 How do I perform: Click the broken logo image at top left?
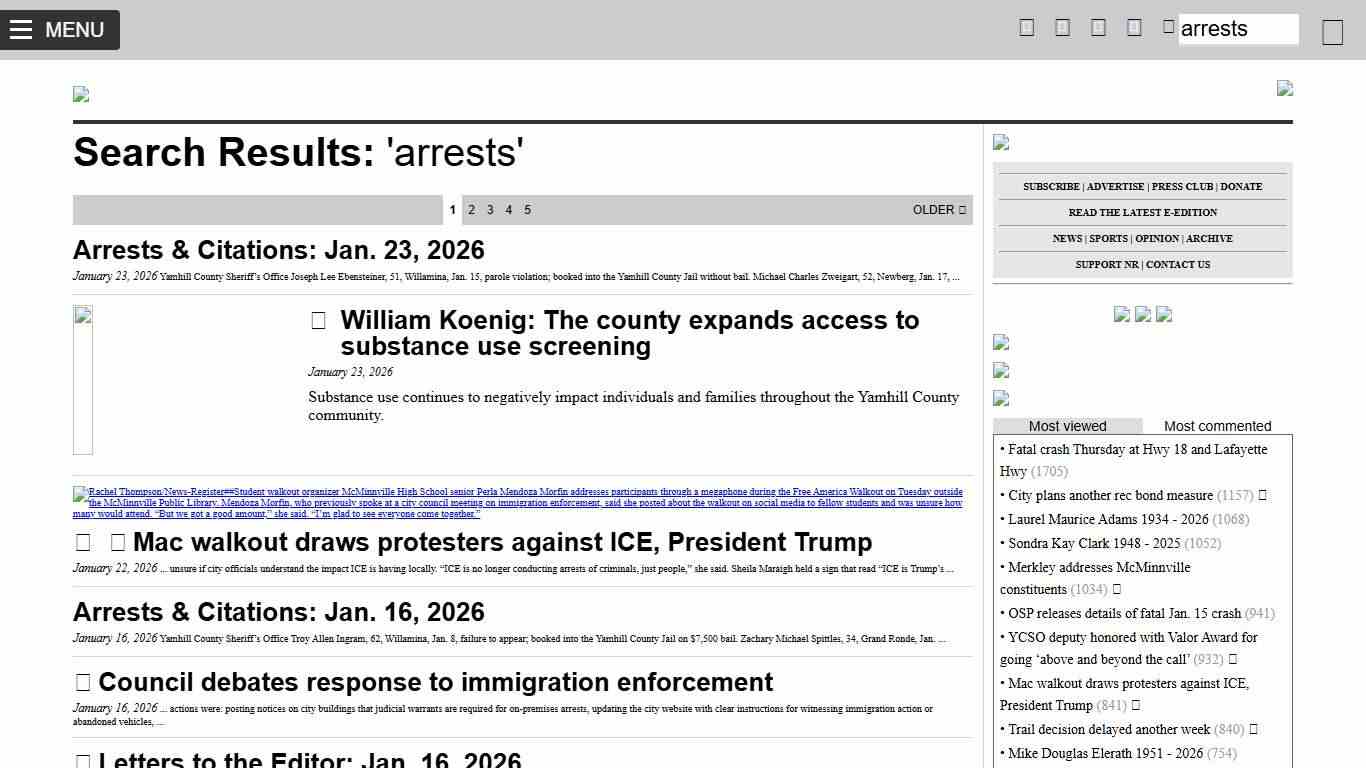(81, 95)
